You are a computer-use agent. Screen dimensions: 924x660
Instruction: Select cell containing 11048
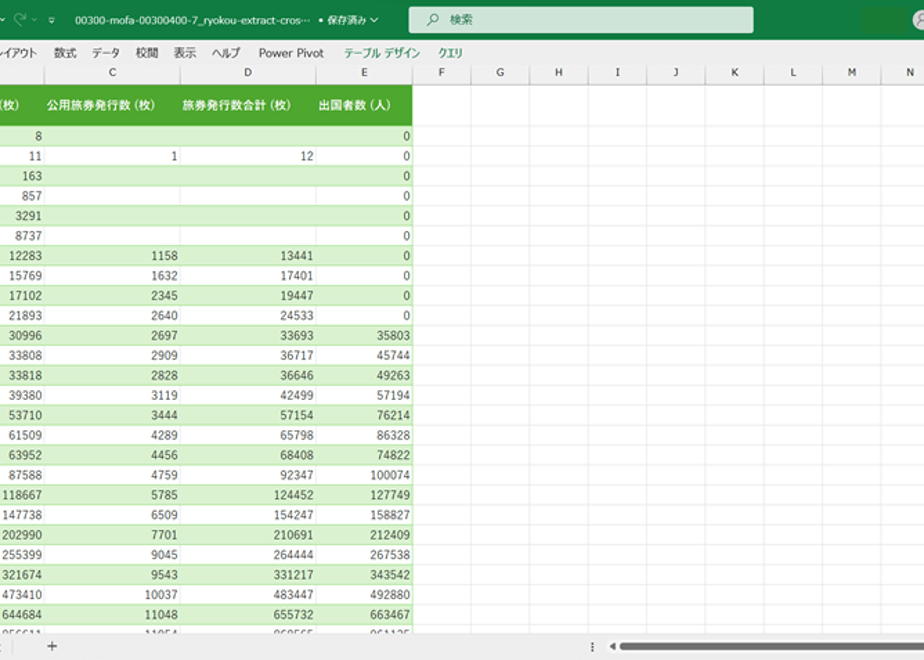click(x=112, y=615)
